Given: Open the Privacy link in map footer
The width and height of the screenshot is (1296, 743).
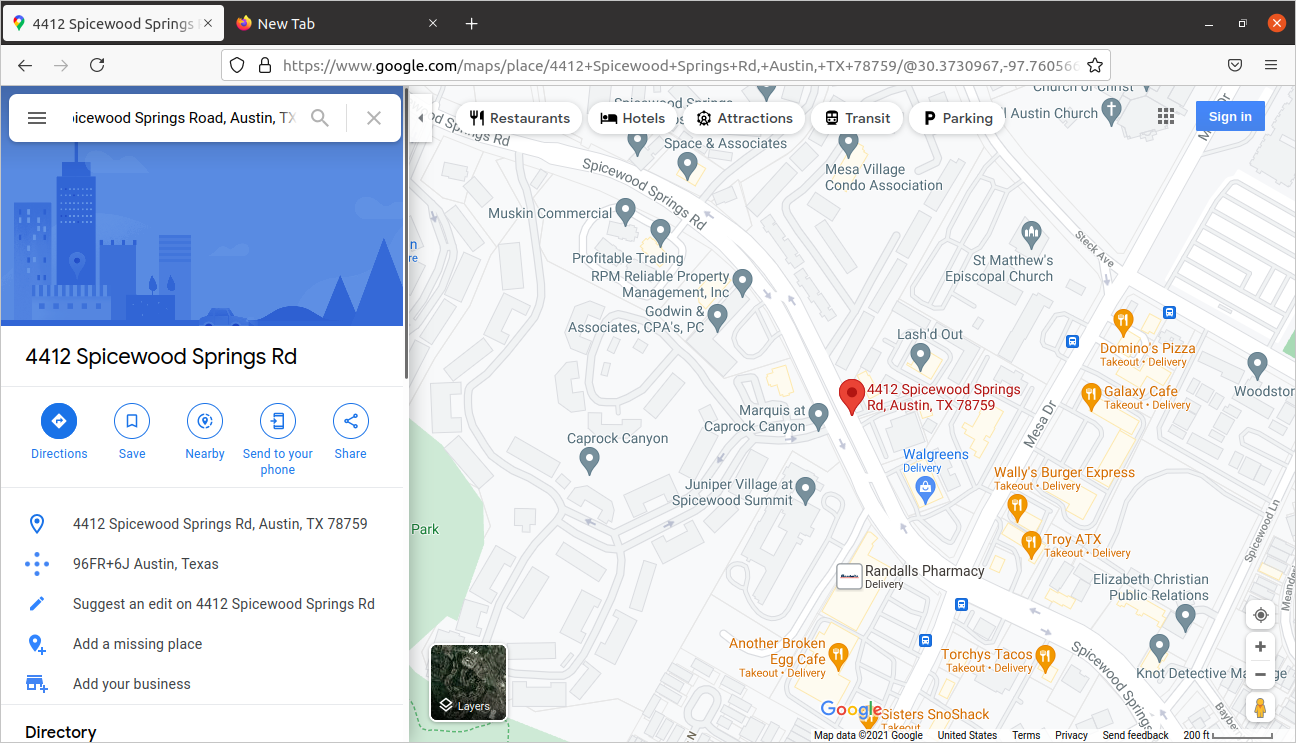Looking at the screenshot, I should 1071,735.
